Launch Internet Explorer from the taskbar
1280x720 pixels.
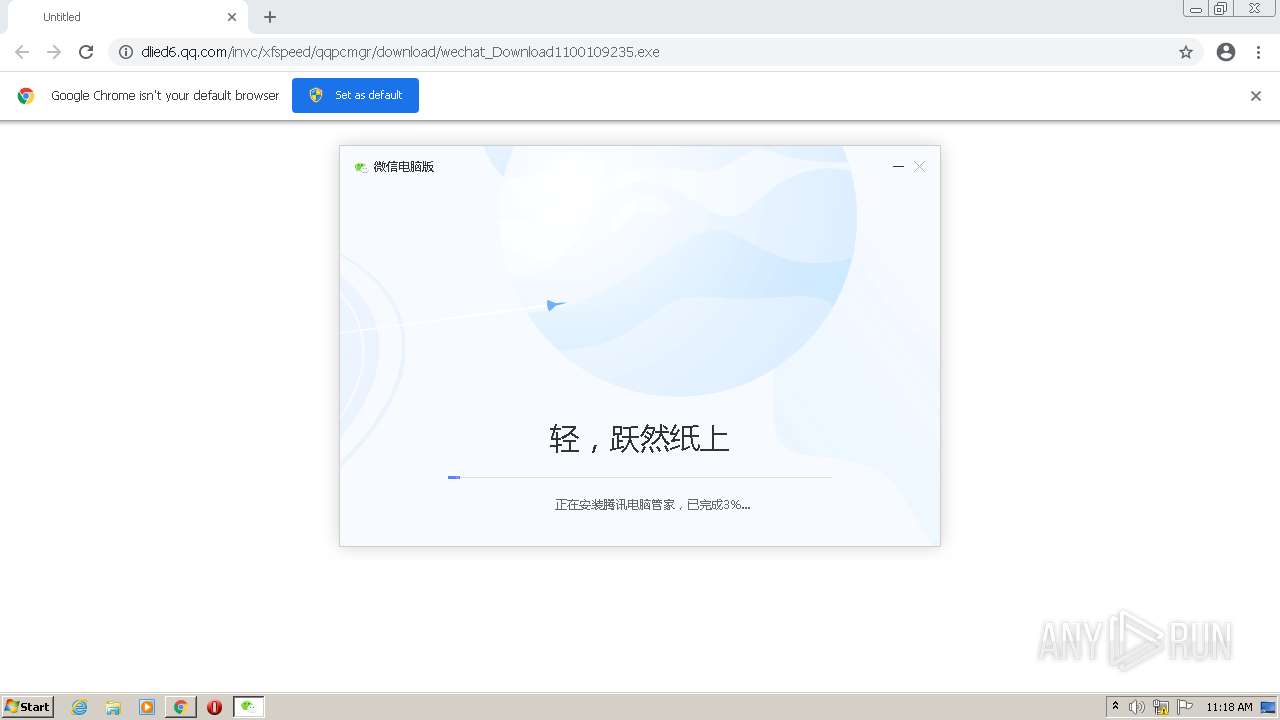[x=80, y=707]
